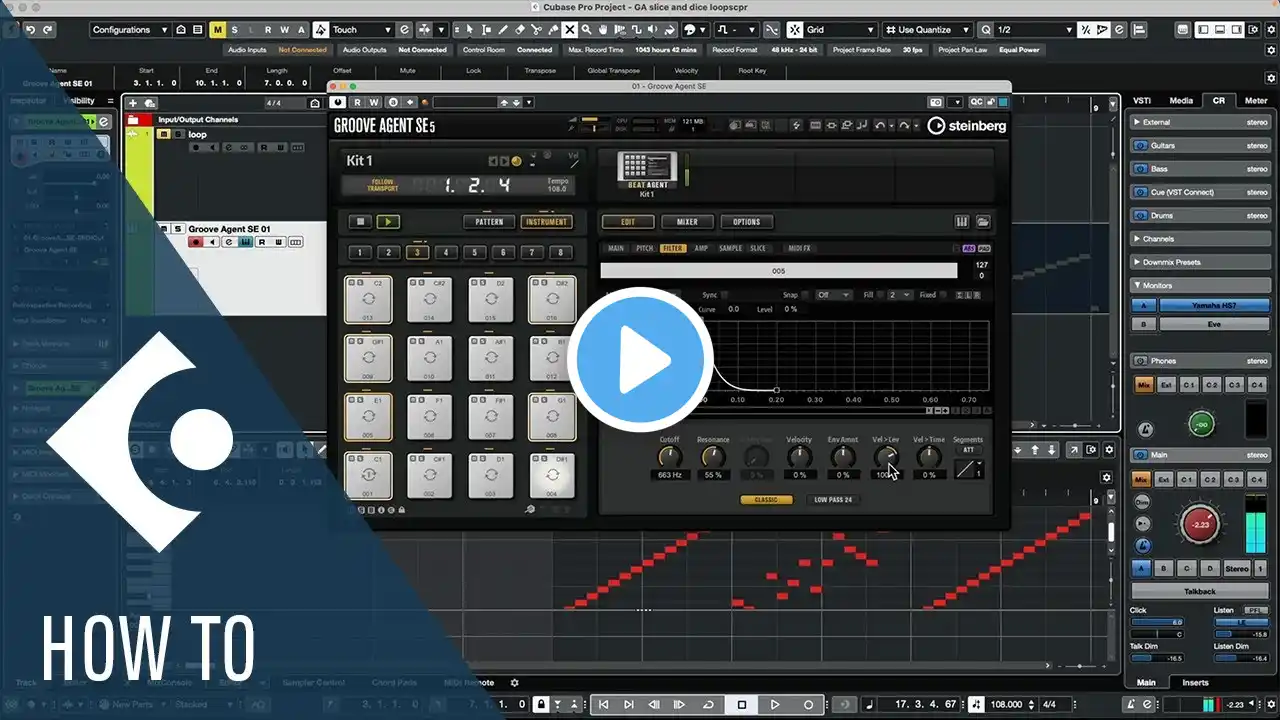Enable monitor A Yamaha HS7

point(1143,305)
